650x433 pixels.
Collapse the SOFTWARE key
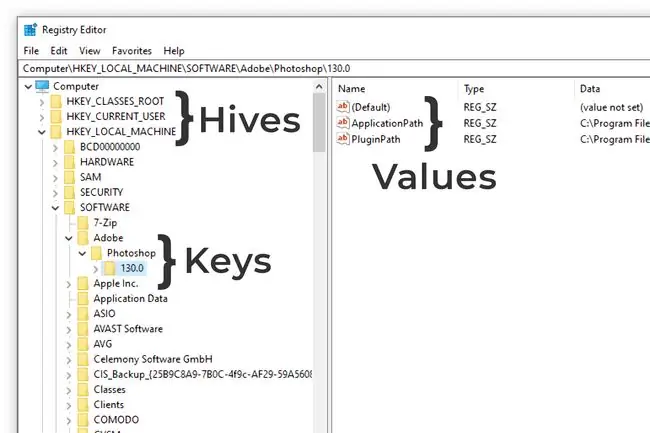(x=55, y=208)
